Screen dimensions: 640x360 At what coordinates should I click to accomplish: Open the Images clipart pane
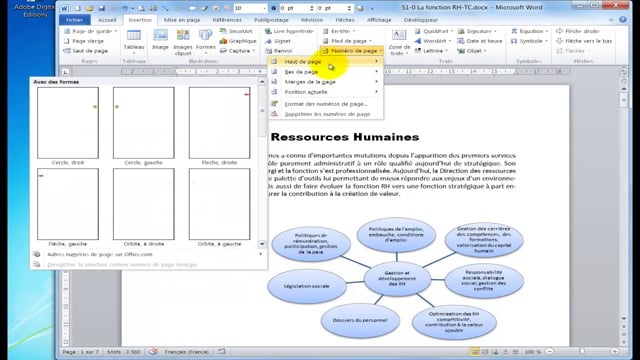click(x=183, y=42)
